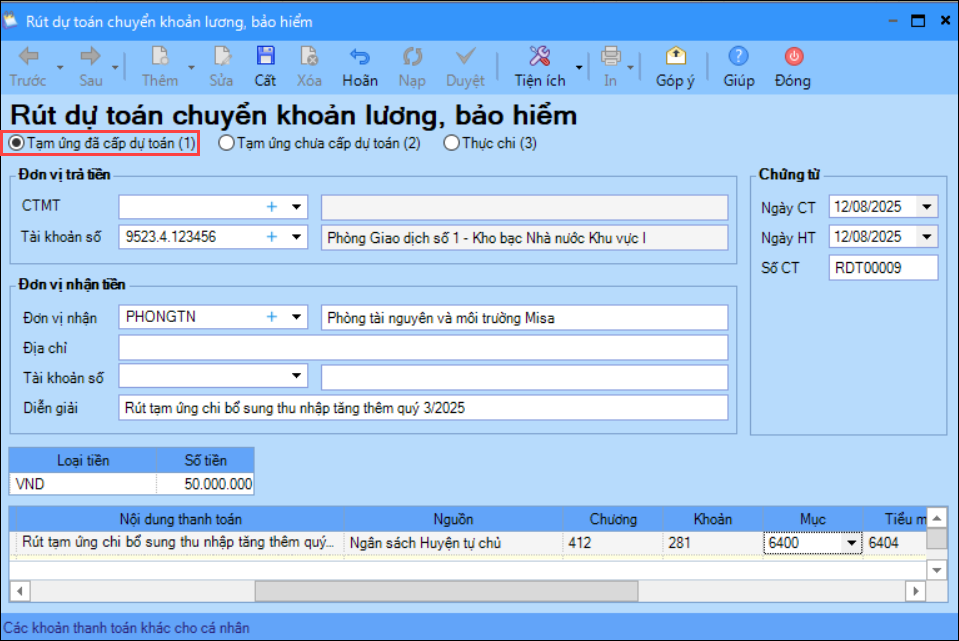The height and width of the screenshot is (641, 959).
Task: Open the Đơn vị nhận dropdown
Action: (296, 317)
